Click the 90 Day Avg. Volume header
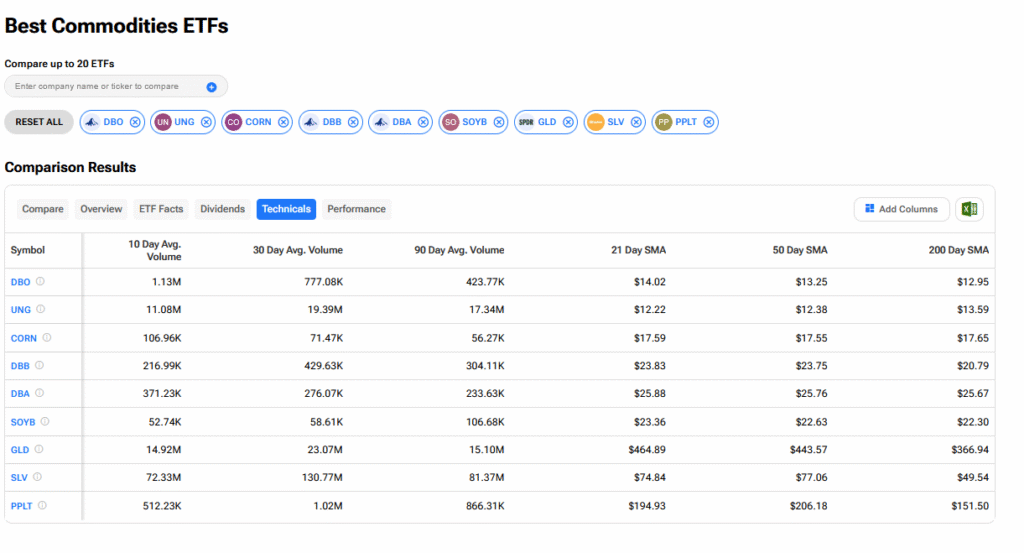1024x553 pixels. (x=459, y=250)
